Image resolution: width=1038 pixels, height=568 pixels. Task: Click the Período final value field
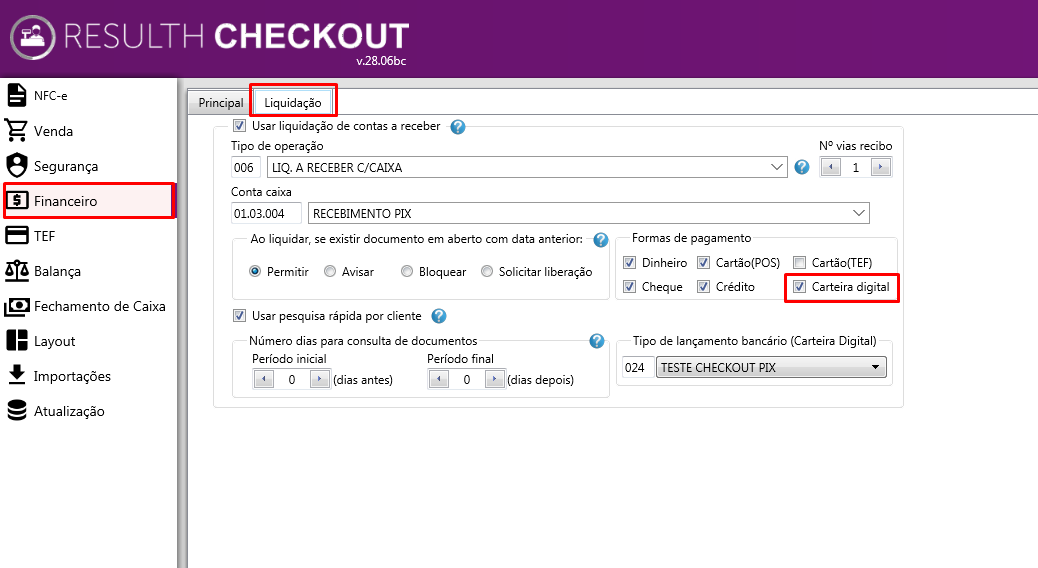point(467,379)
